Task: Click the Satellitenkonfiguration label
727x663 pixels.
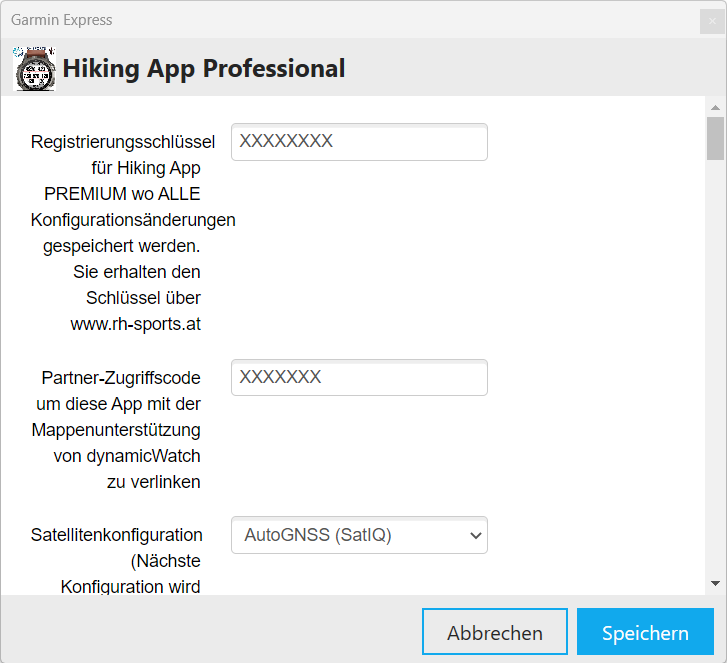Action: click(x=117, y=535)
